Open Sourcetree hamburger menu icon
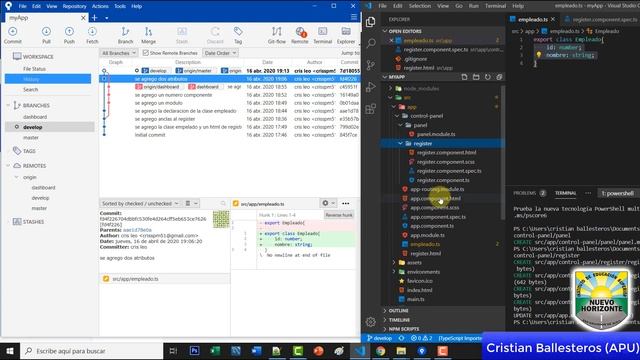 (354, 17)
